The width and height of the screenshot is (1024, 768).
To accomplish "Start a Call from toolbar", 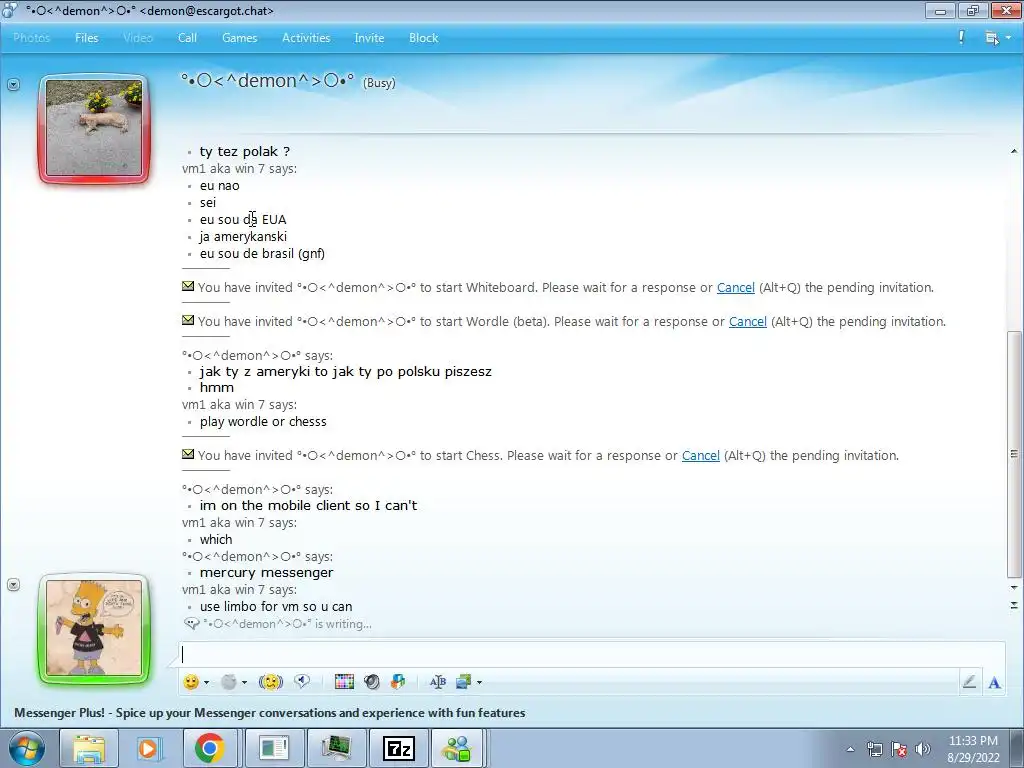I will point(187,38).
